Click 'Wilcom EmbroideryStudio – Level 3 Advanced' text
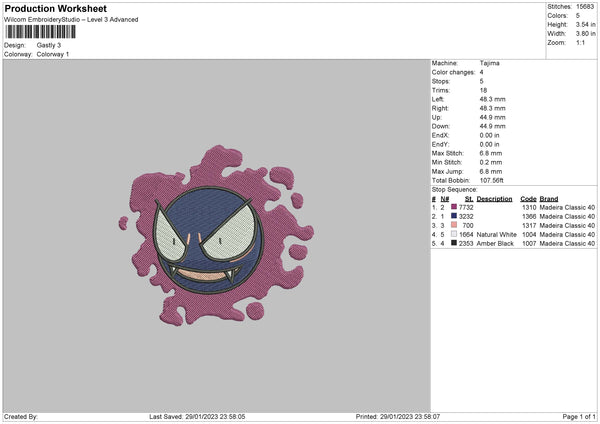The width and height of the screenshot is (600, 424). pyautogui.click(x=71, y=20)
